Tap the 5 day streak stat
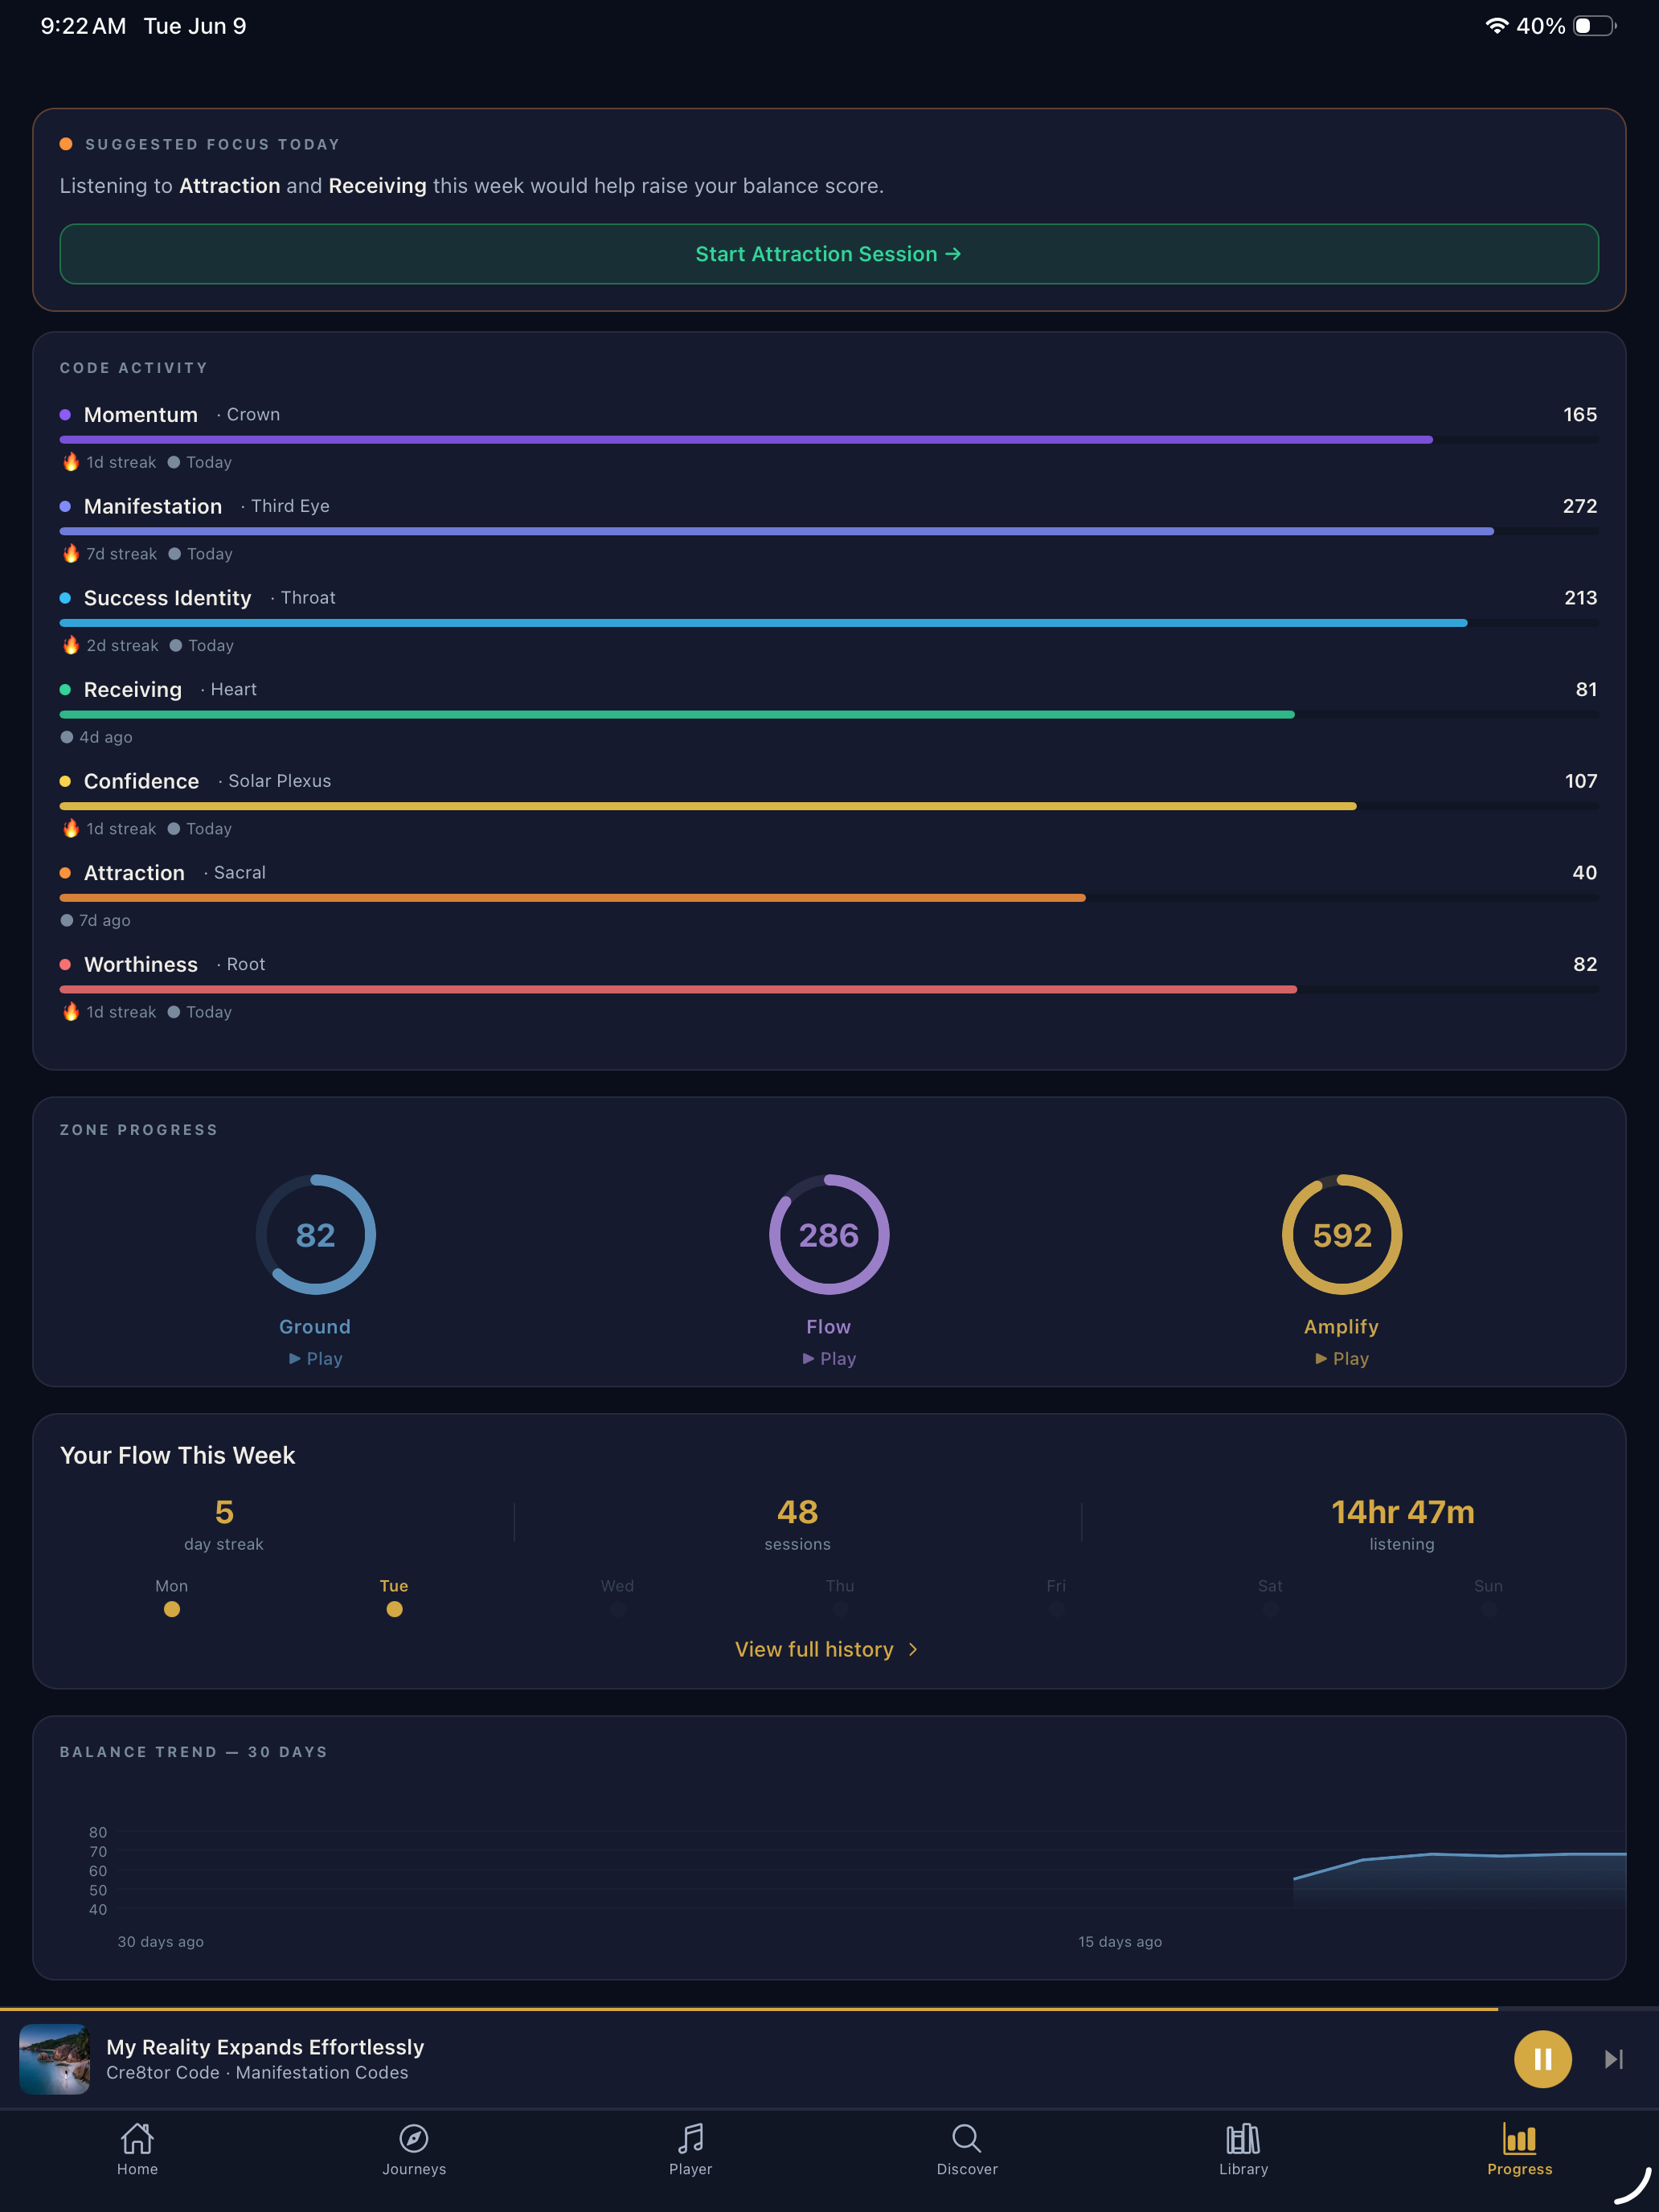The image size is (1659, 2212). [x=224, y=1524]
